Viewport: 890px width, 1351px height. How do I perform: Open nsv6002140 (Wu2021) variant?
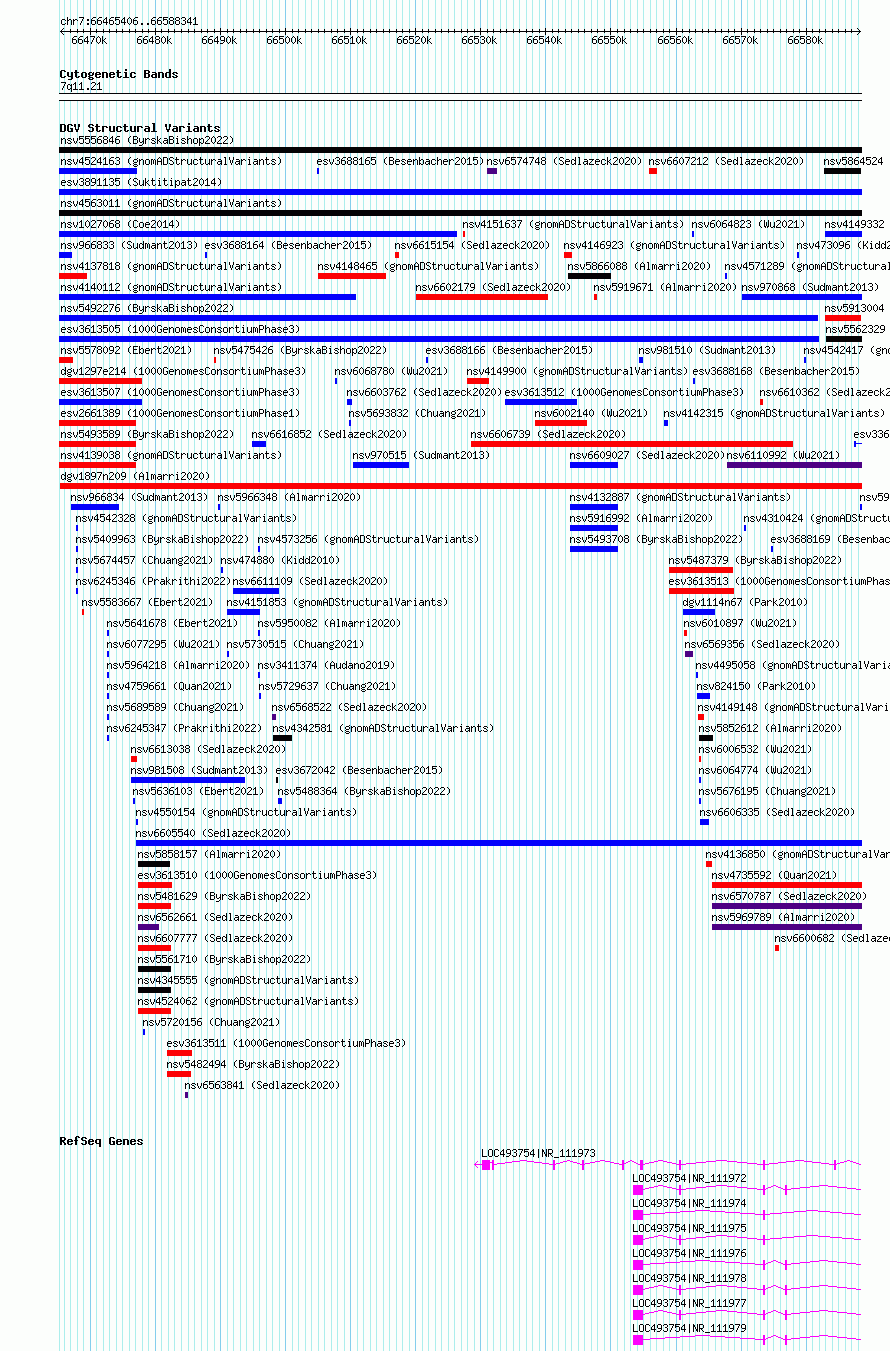[x=591, y=413]
